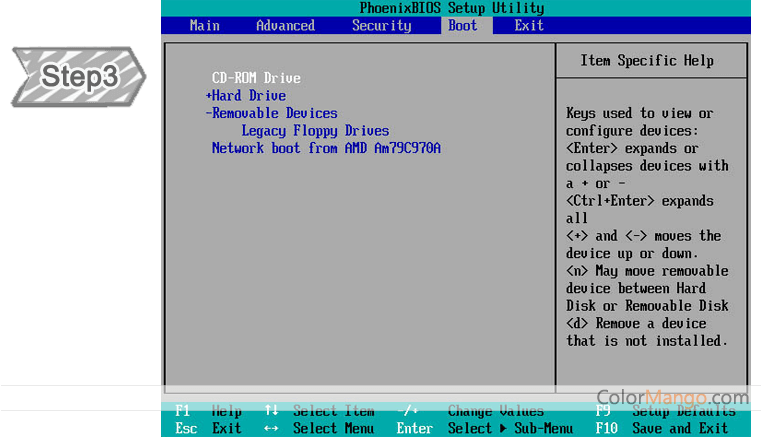Collapse the -Removable Devices group
The height and width of the screenshot is (437, 761).
(271, 113)
